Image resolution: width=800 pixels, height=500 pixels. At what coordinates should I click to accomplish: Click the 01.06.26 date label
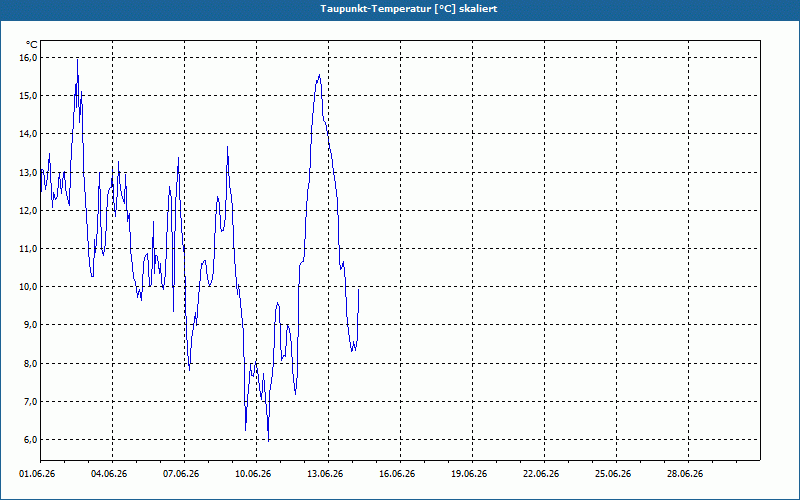pos(37,474)
